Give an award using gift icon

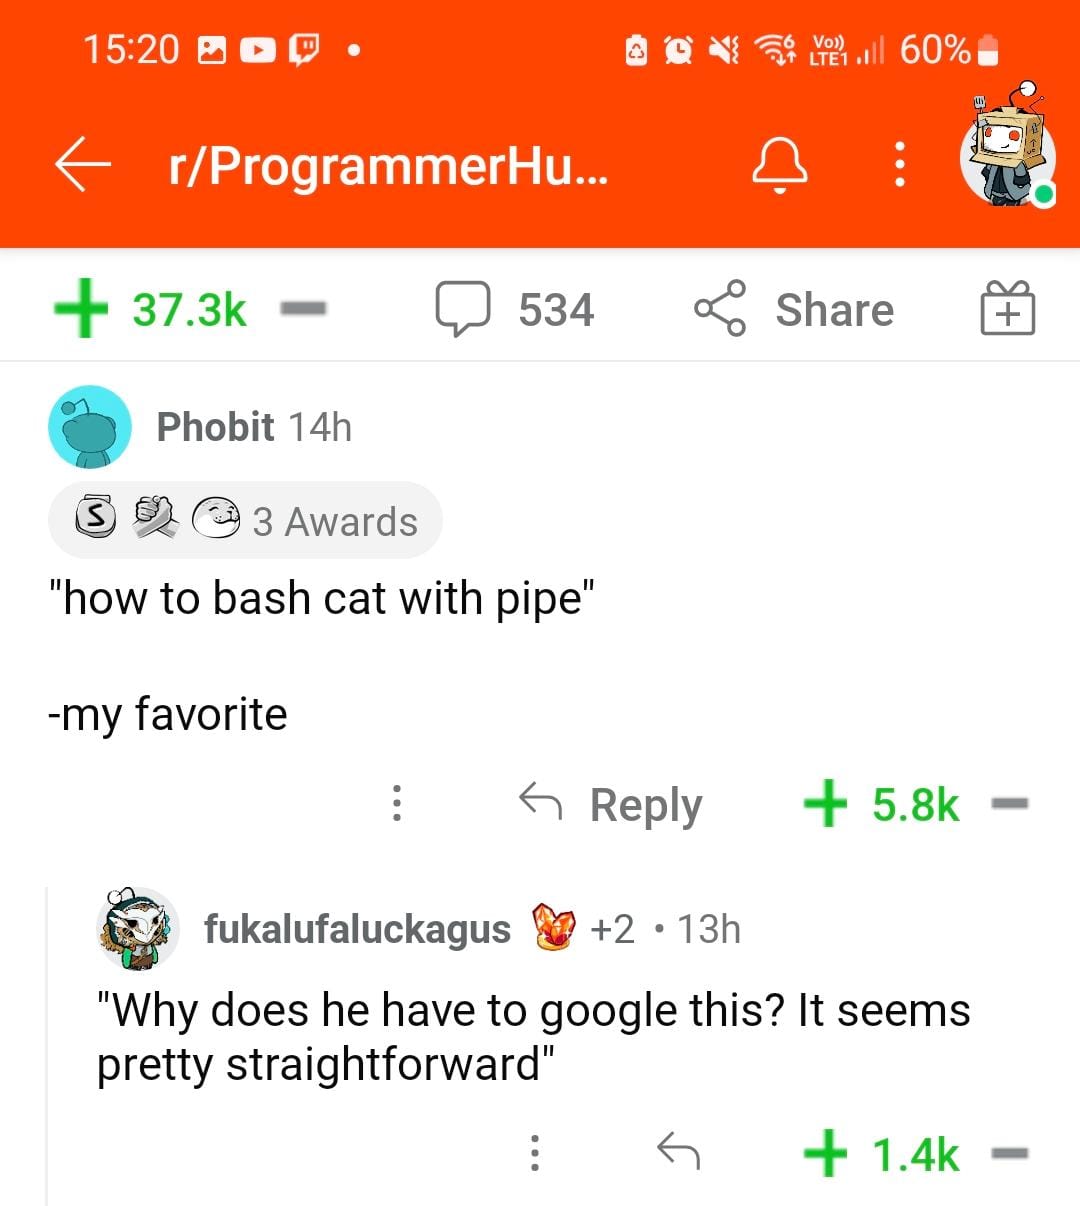pyautogui.click(x=1008, y=308)
